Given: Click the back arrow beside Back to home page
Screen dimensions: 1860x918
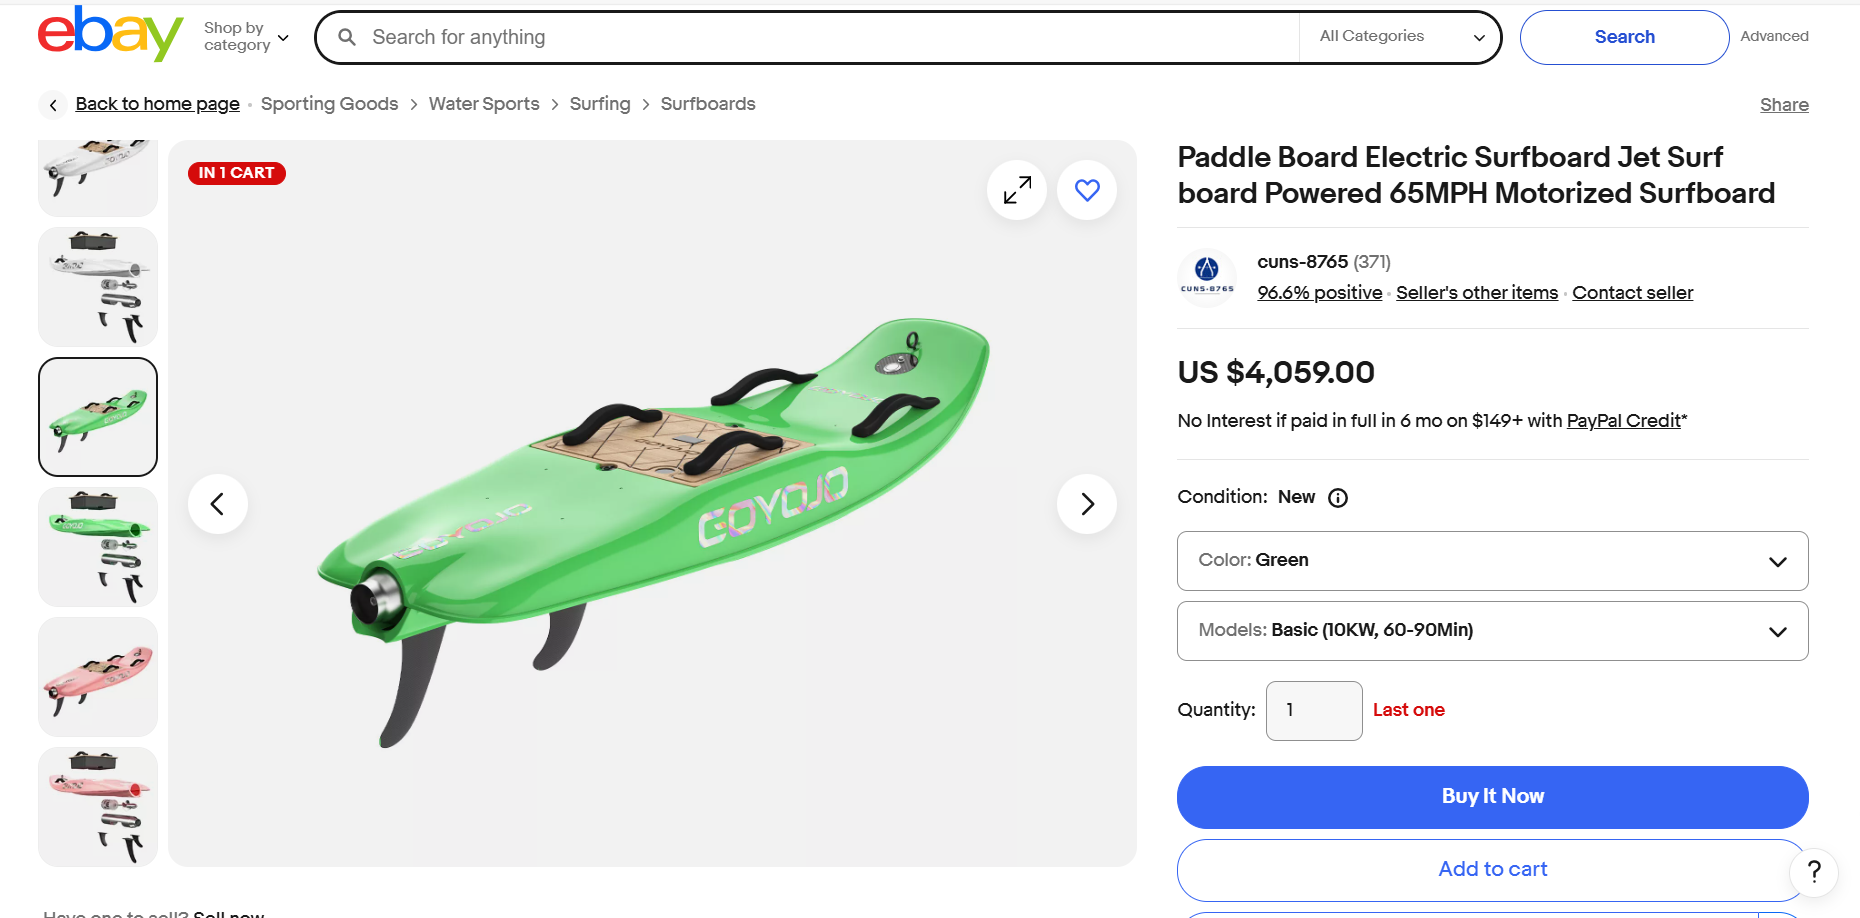Looking at the screenshot, I should tap(52, 104).
